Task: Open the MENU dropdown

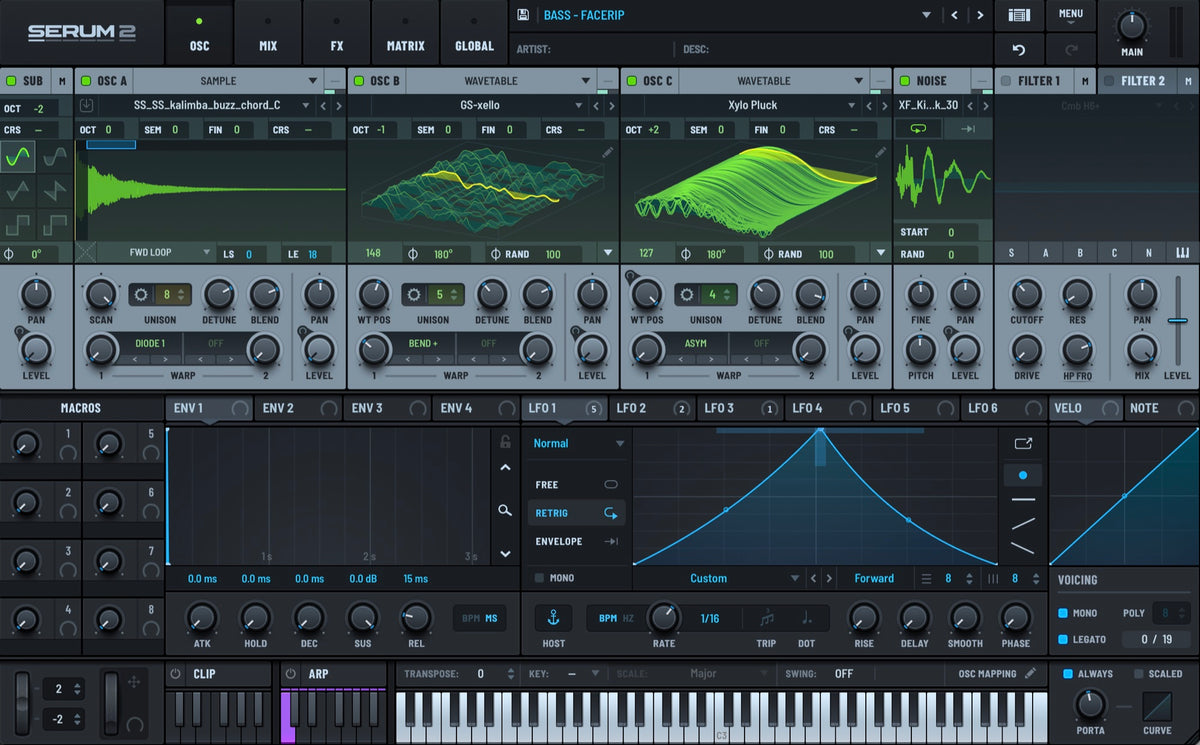Action: click(1070, 15)
